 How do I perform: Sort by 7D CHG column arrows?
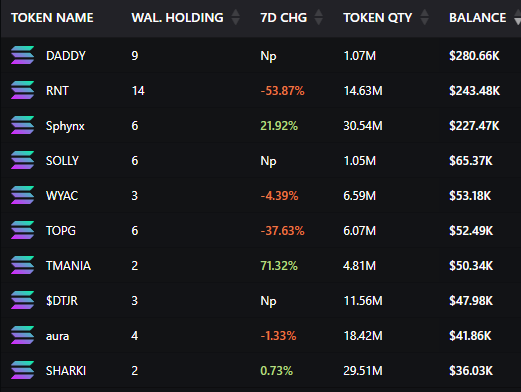coord(318,17)
